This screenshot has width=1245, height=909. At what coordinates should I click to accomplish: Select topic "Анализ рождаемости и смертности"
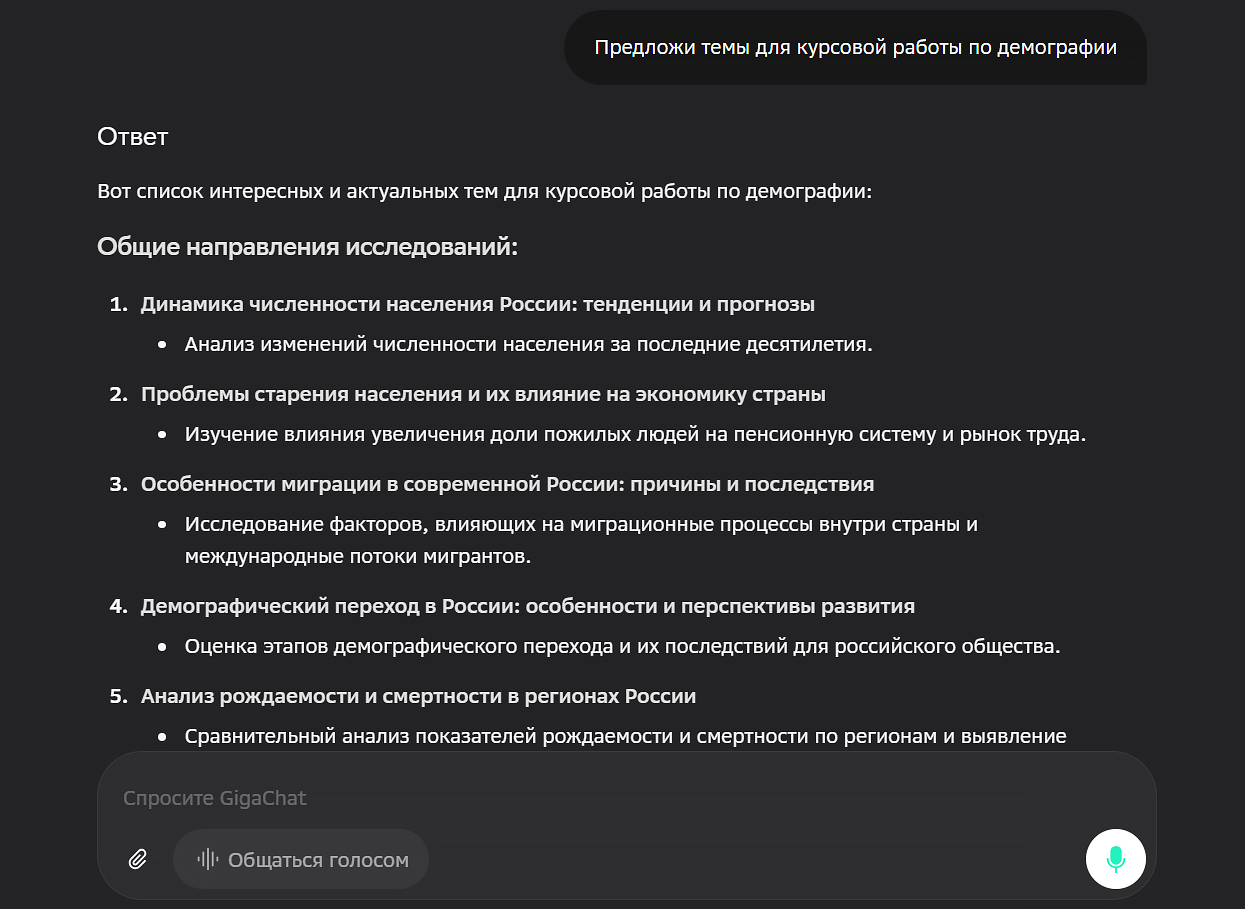coord(420,695)
